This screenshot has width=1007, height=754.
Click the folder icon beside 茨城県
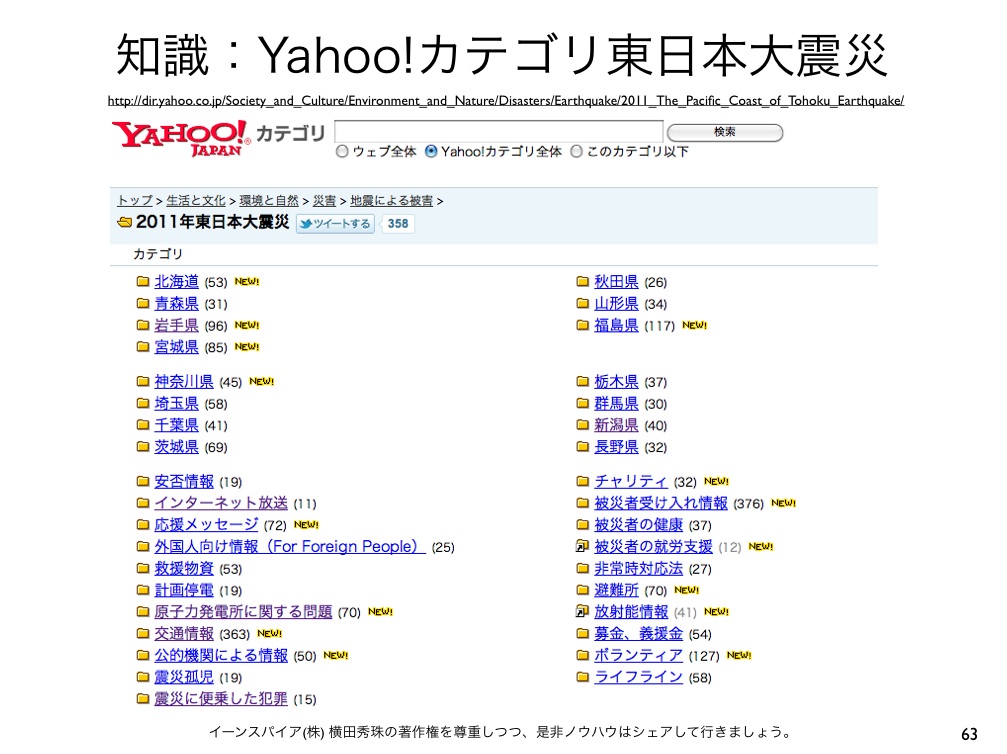(x=143, y=446)
